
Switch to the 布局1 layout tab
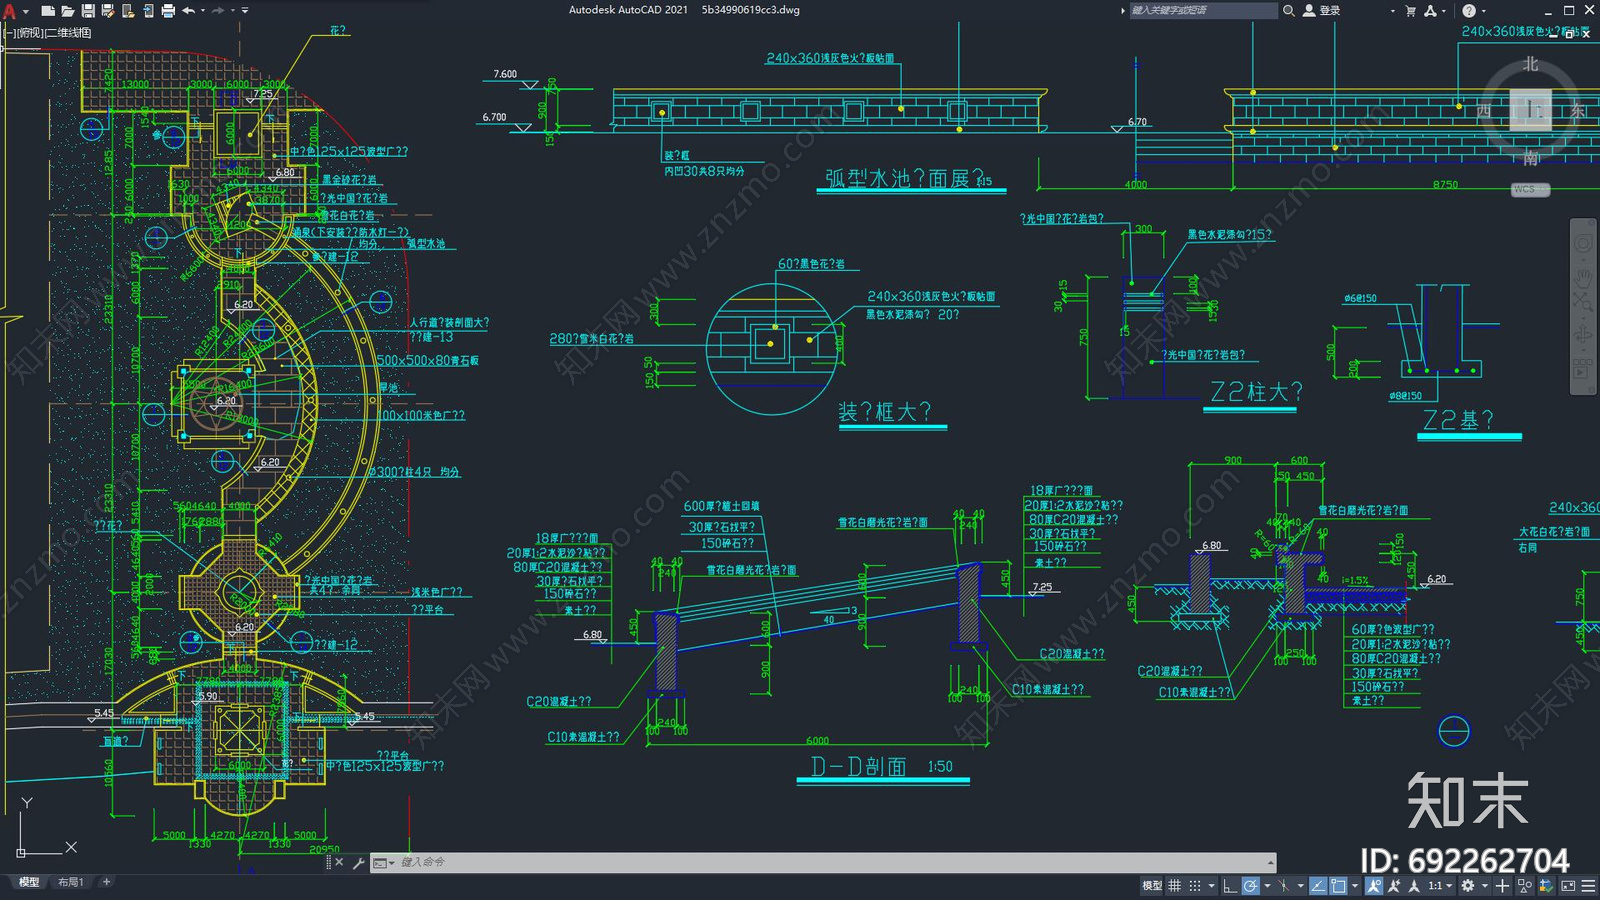tap(70, 882)
